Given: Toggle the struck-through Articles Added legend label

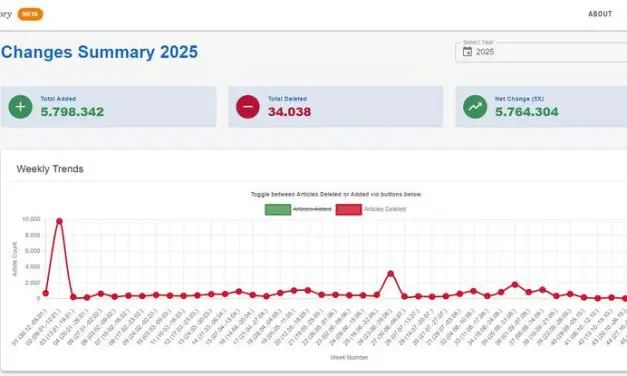Looking at the screenshot, I should point(312,209).
